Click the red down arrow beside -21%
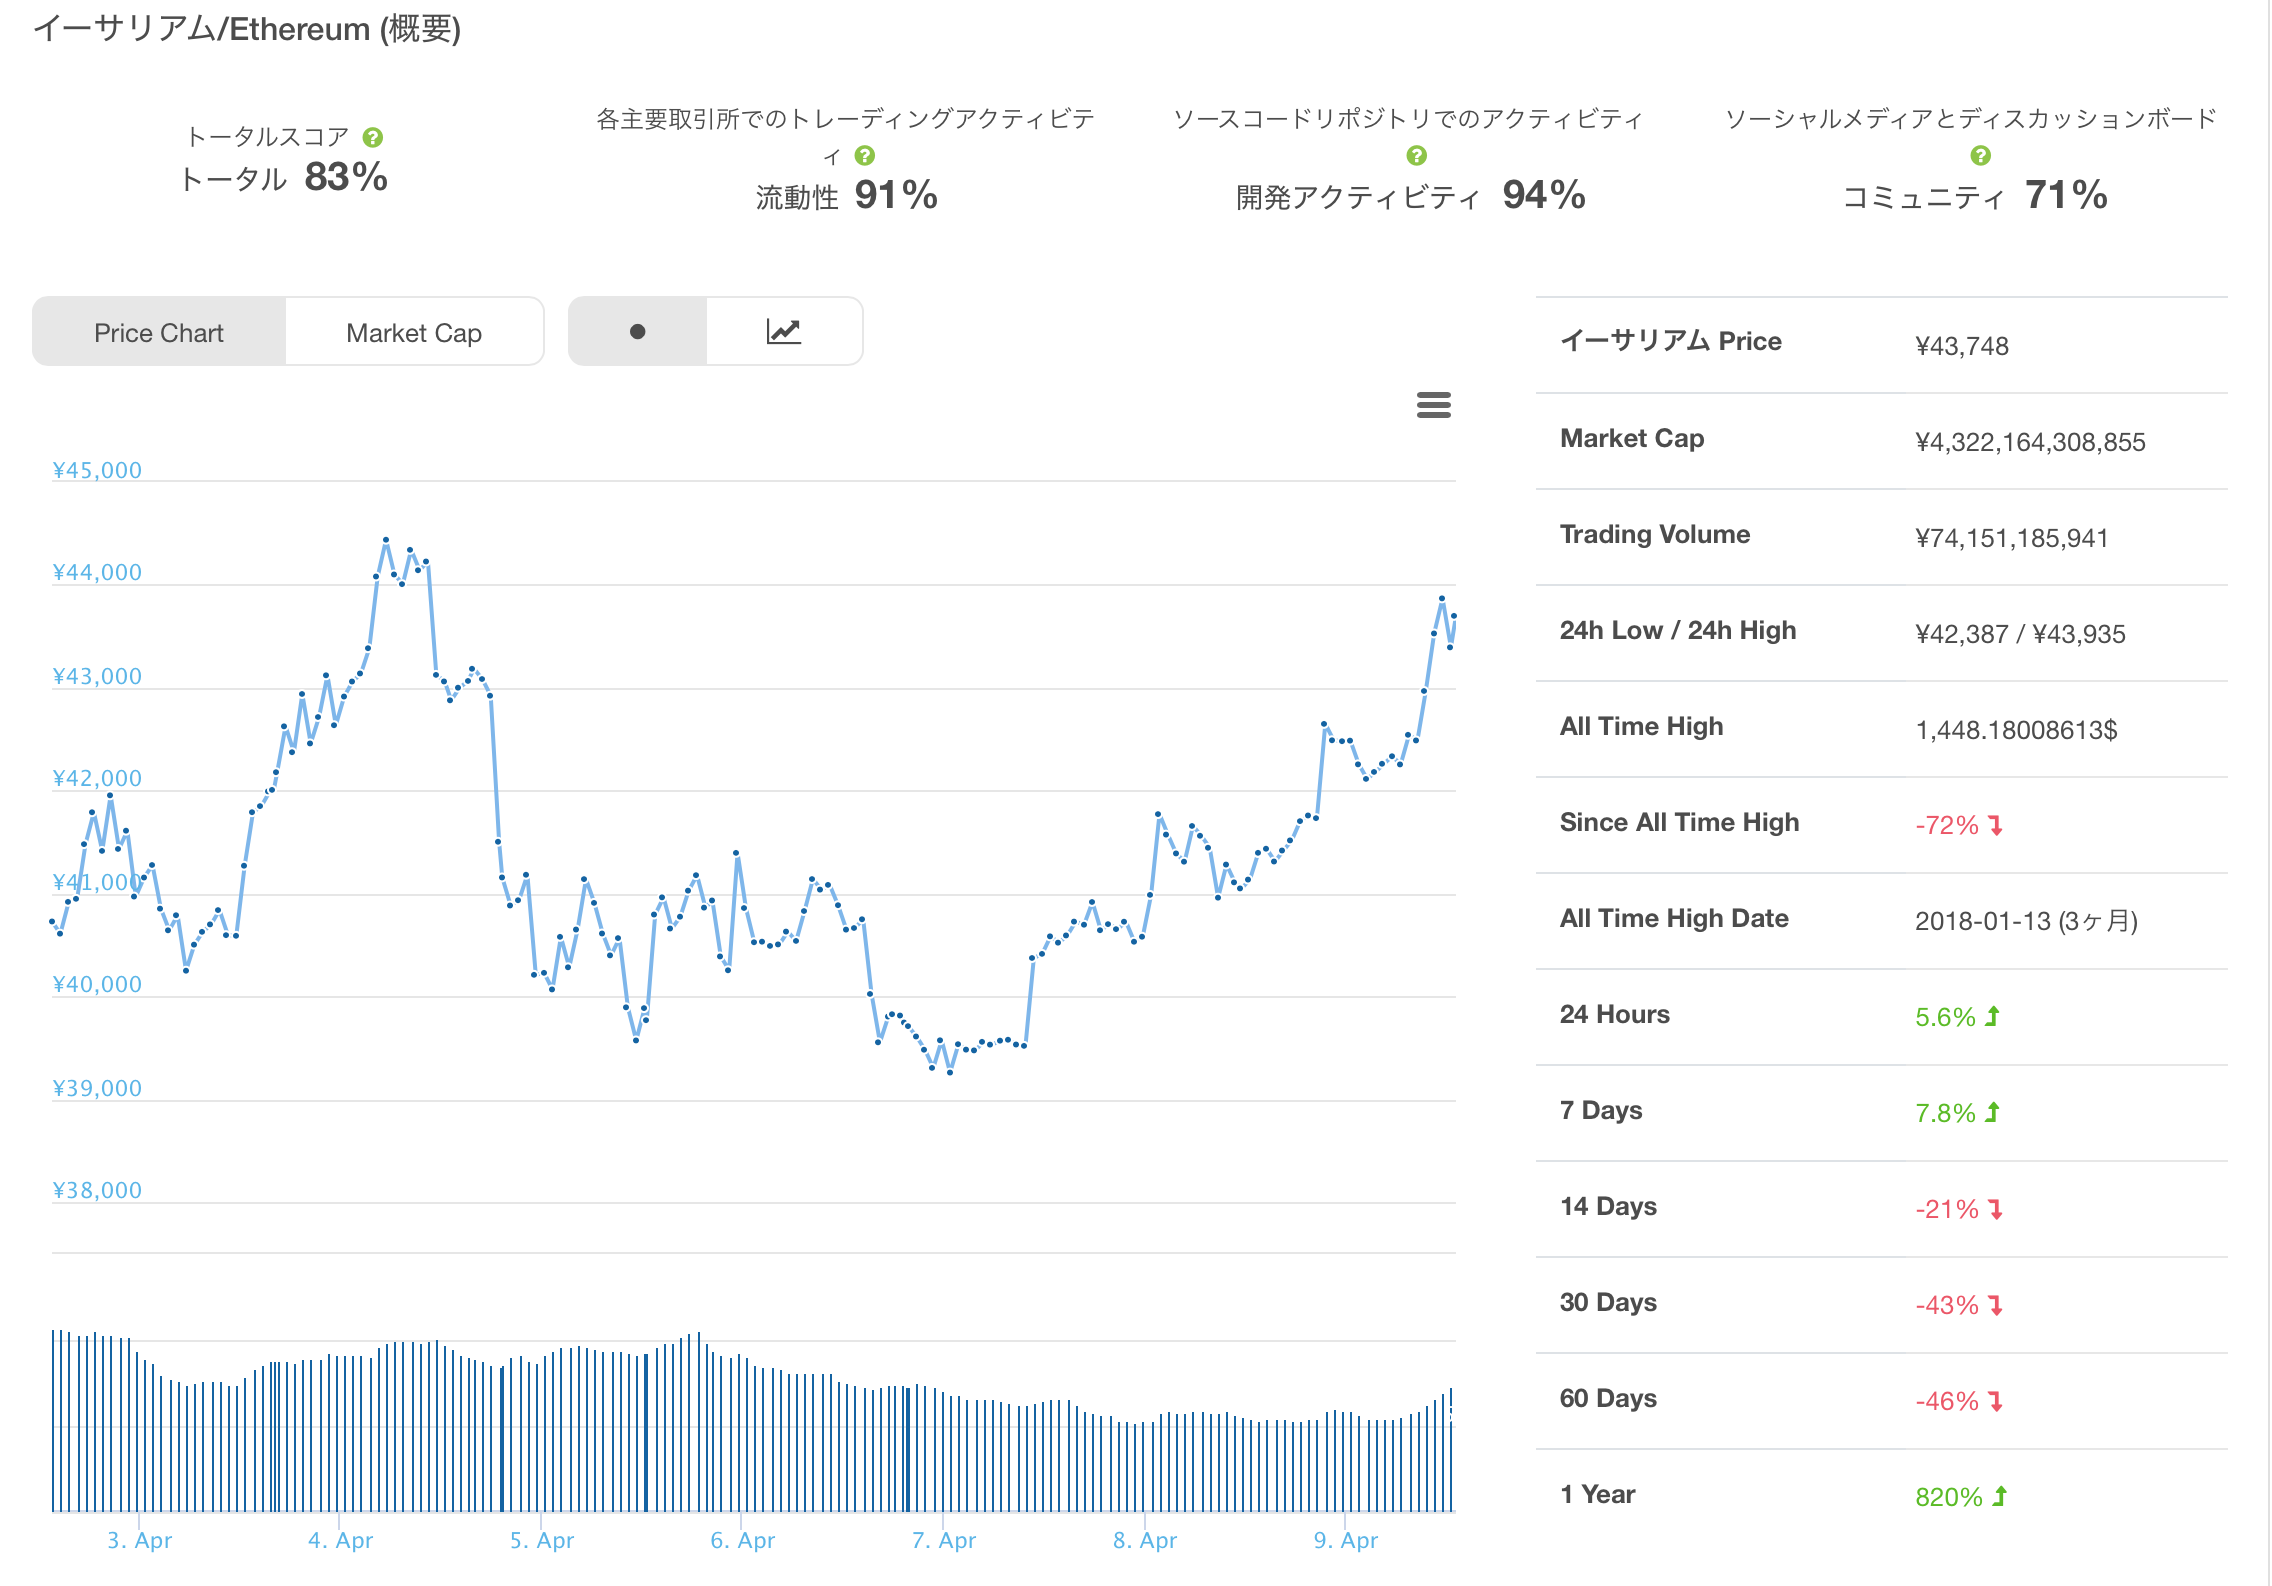The height and width of the screenshot is (1586, 2272). tap(1995, 1209)
